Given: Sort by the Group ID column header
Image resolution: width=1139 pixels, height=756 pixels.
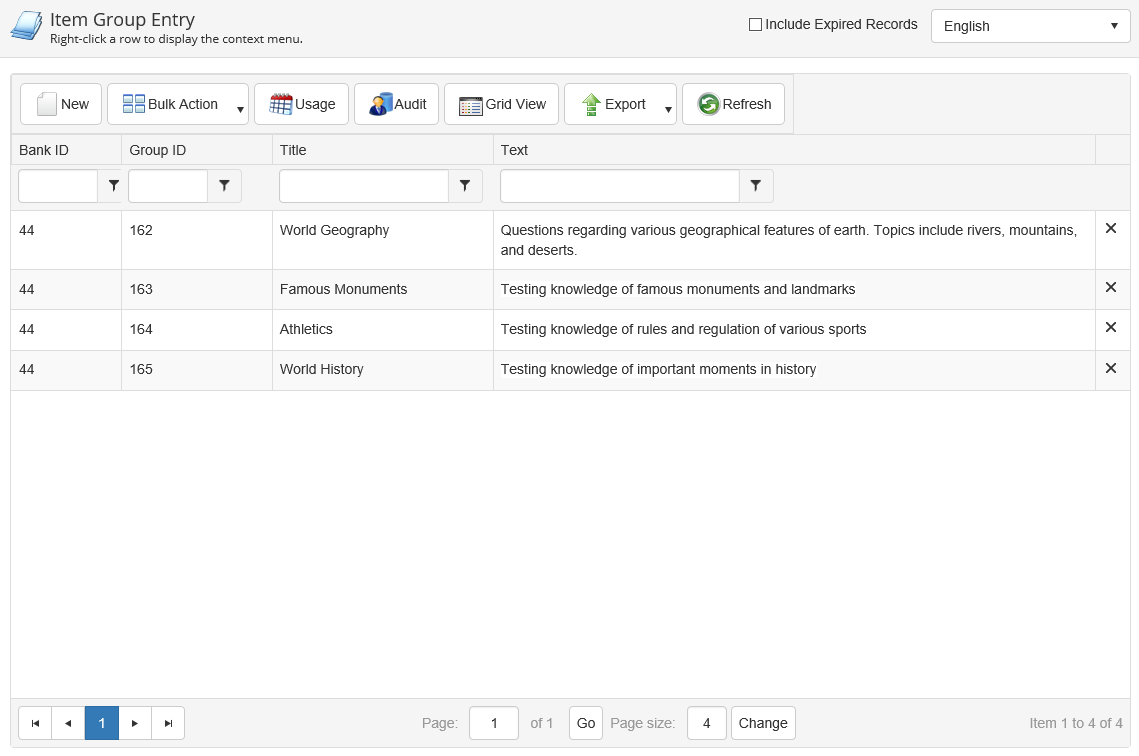Looking at the screenshot, I should 158,150.
